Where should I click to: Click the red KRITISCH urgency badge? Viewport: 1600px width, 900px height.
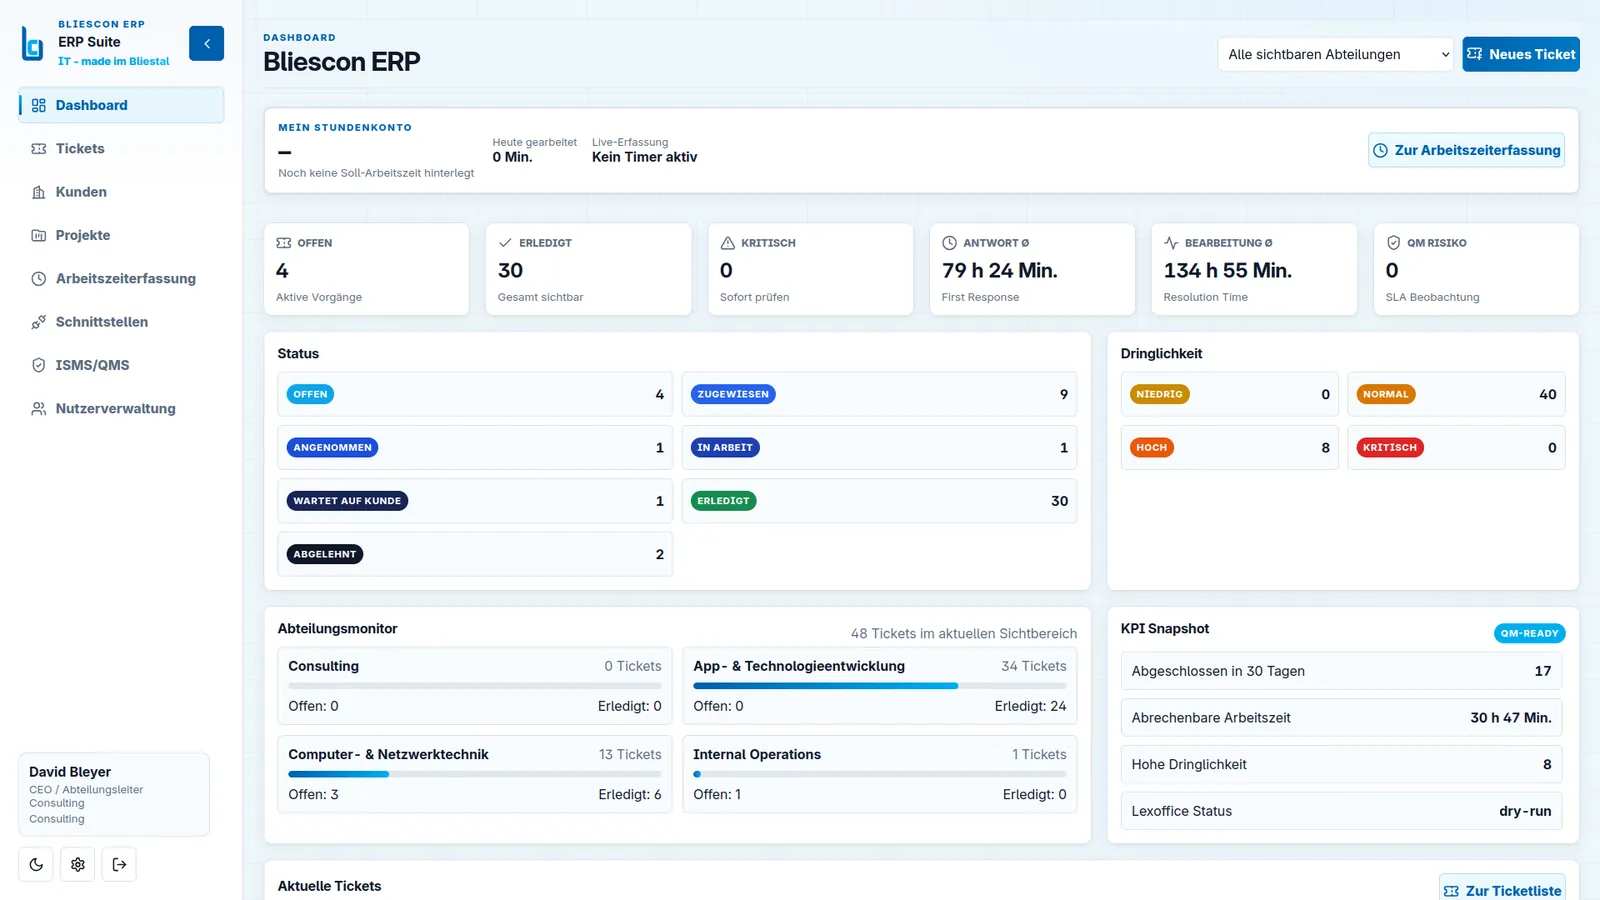tap(1389, 448)
